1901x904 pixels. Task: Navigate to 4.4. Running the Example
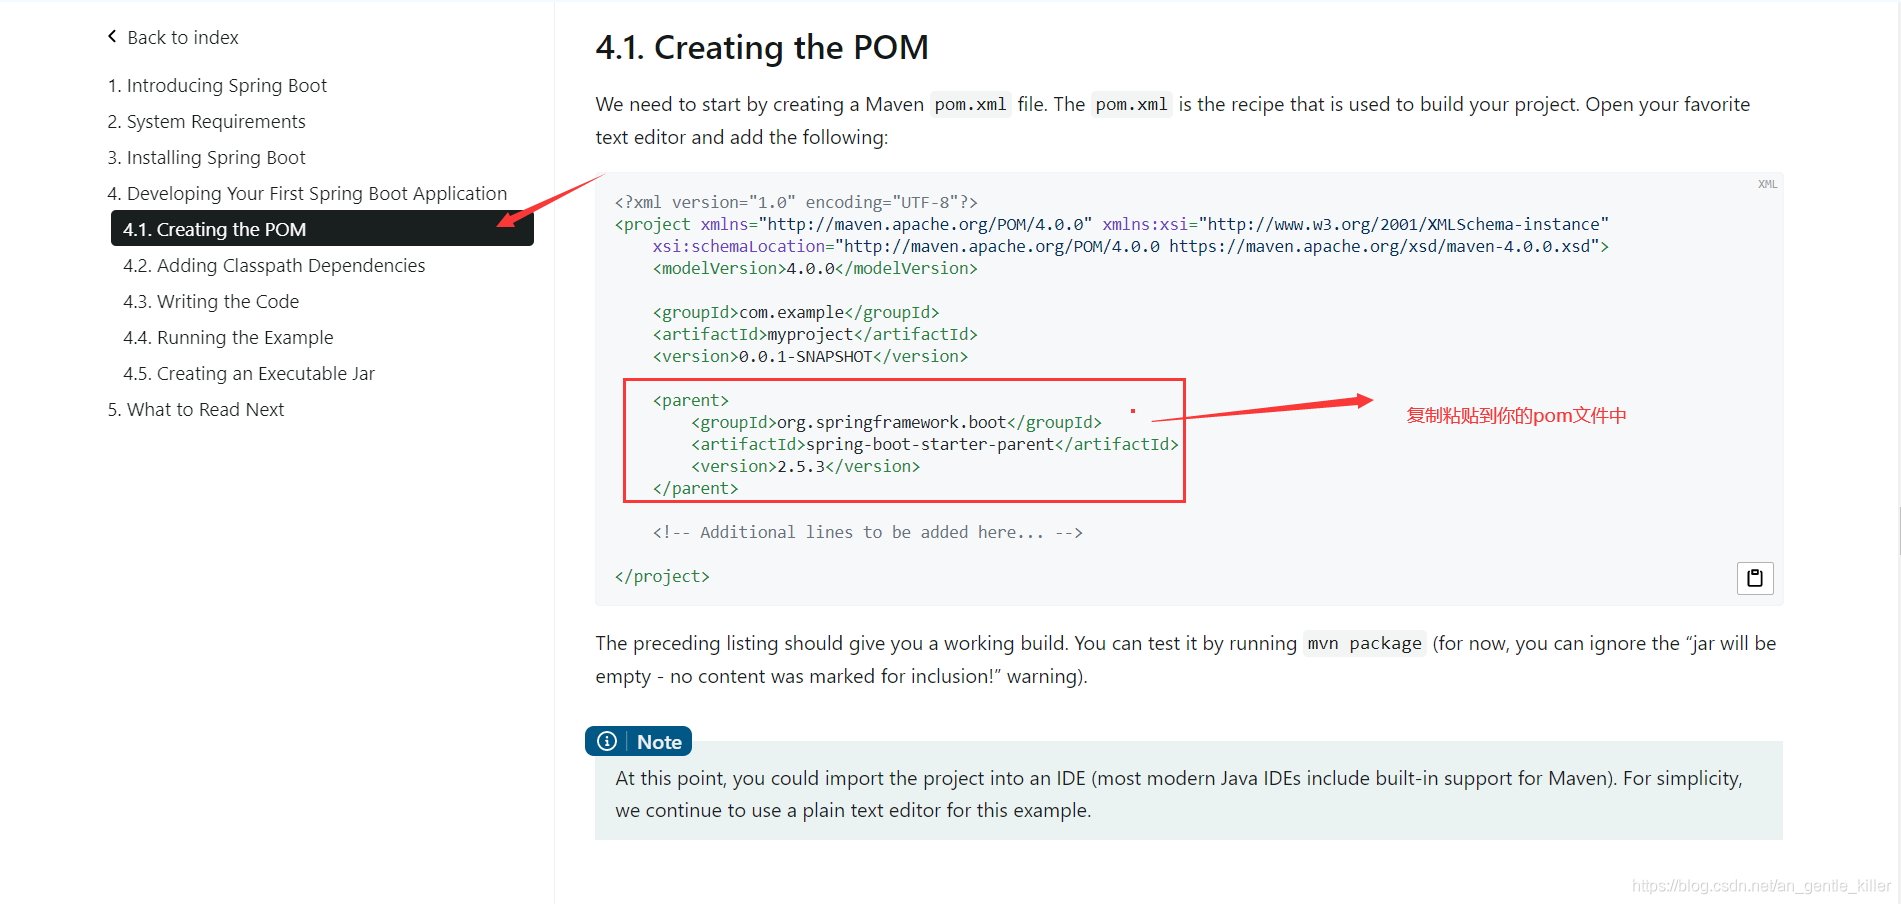tap(228, 338)
